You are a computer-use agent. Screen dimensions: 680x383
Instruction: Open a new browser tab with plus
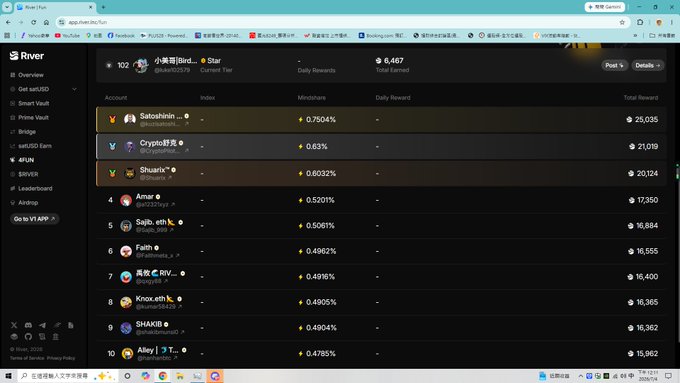pyautogui.click(x=103, y=7)
